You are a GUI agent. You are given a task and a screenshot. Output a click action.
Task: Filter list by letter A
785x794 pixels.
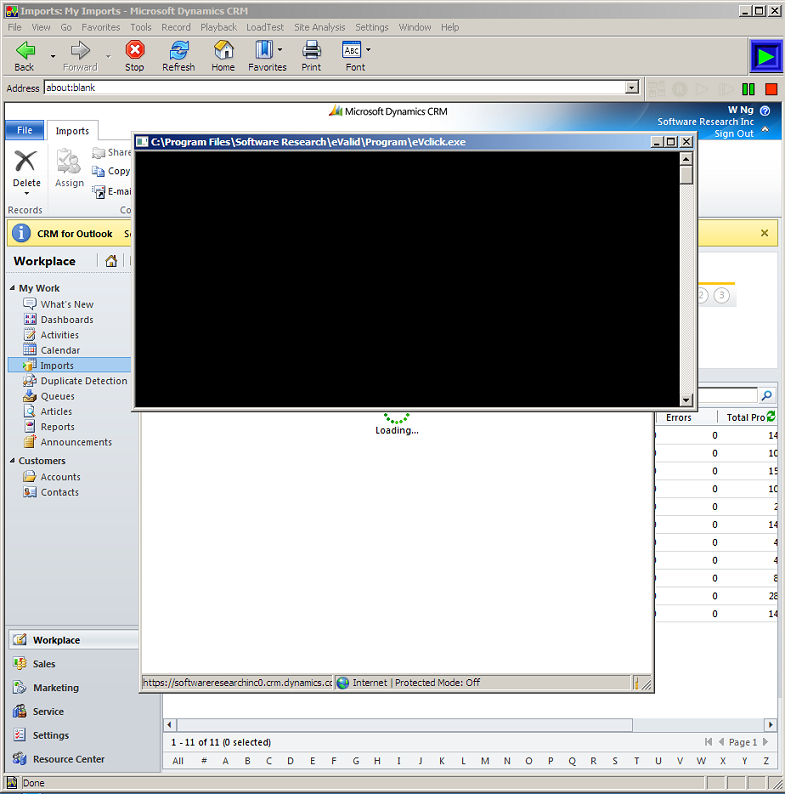(225, 761)
